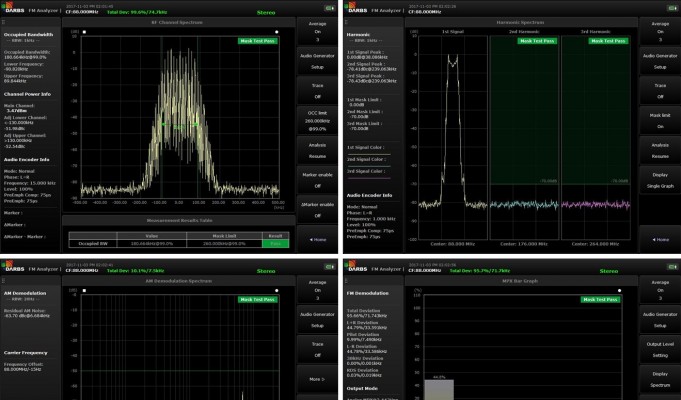Open Output Level Setting in MPX screen
This screenshot has height=400, width=681.
(660, 350)
